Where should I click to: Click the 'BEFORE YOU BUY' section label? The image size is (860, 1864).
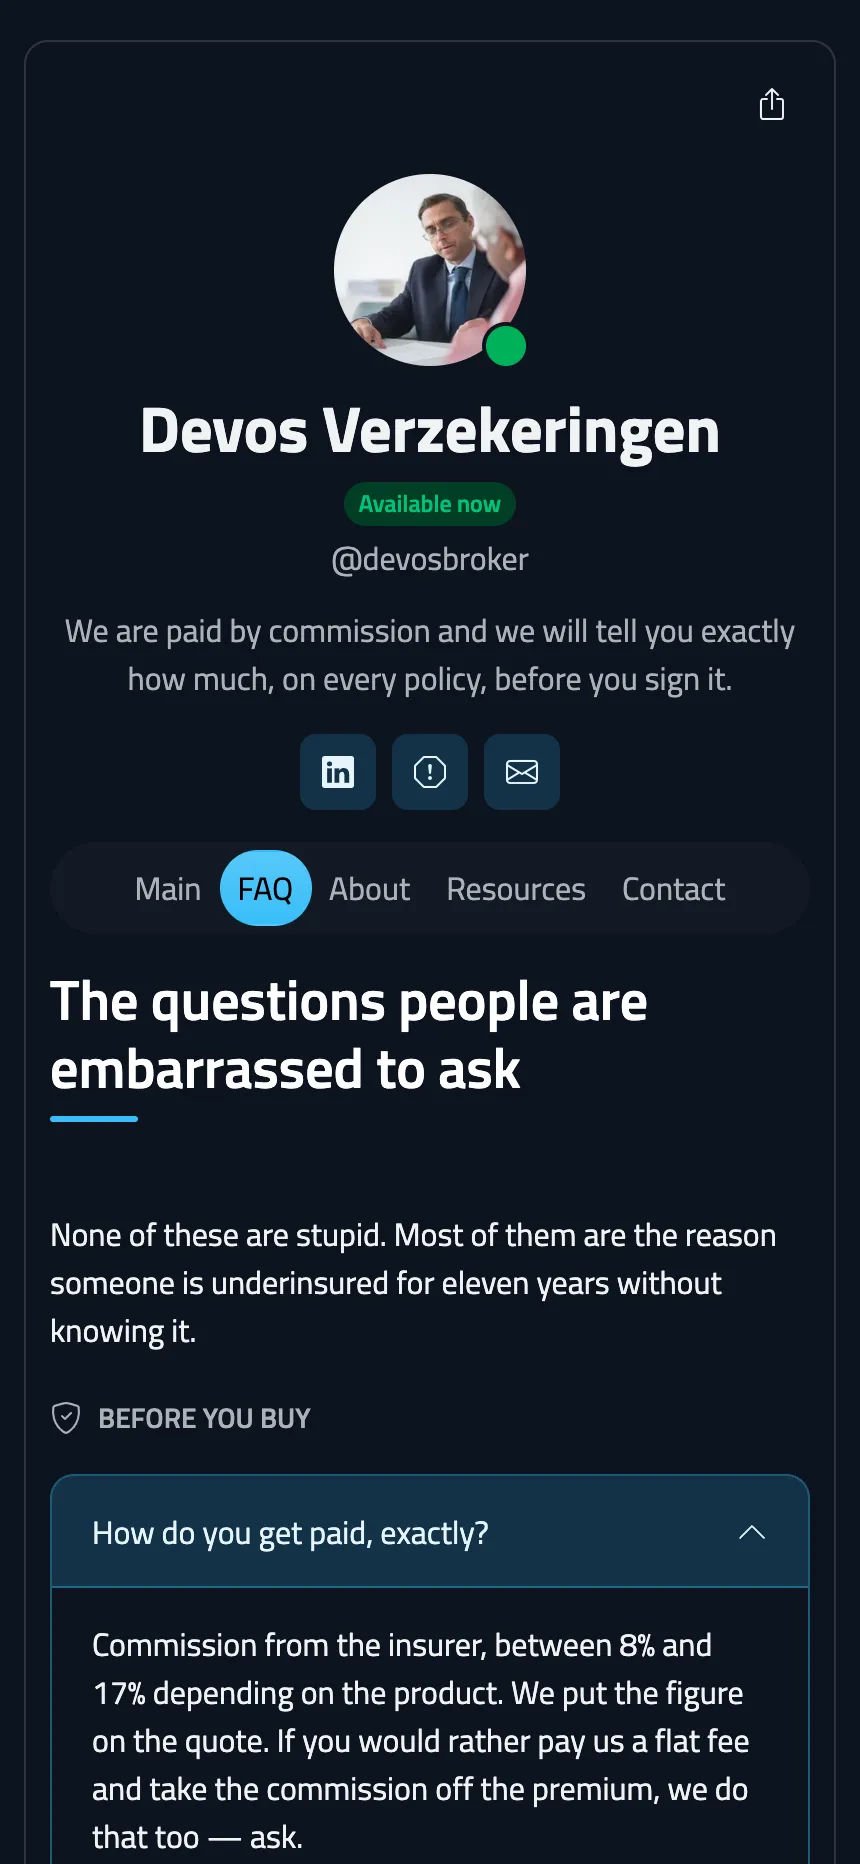point(204,1418)
